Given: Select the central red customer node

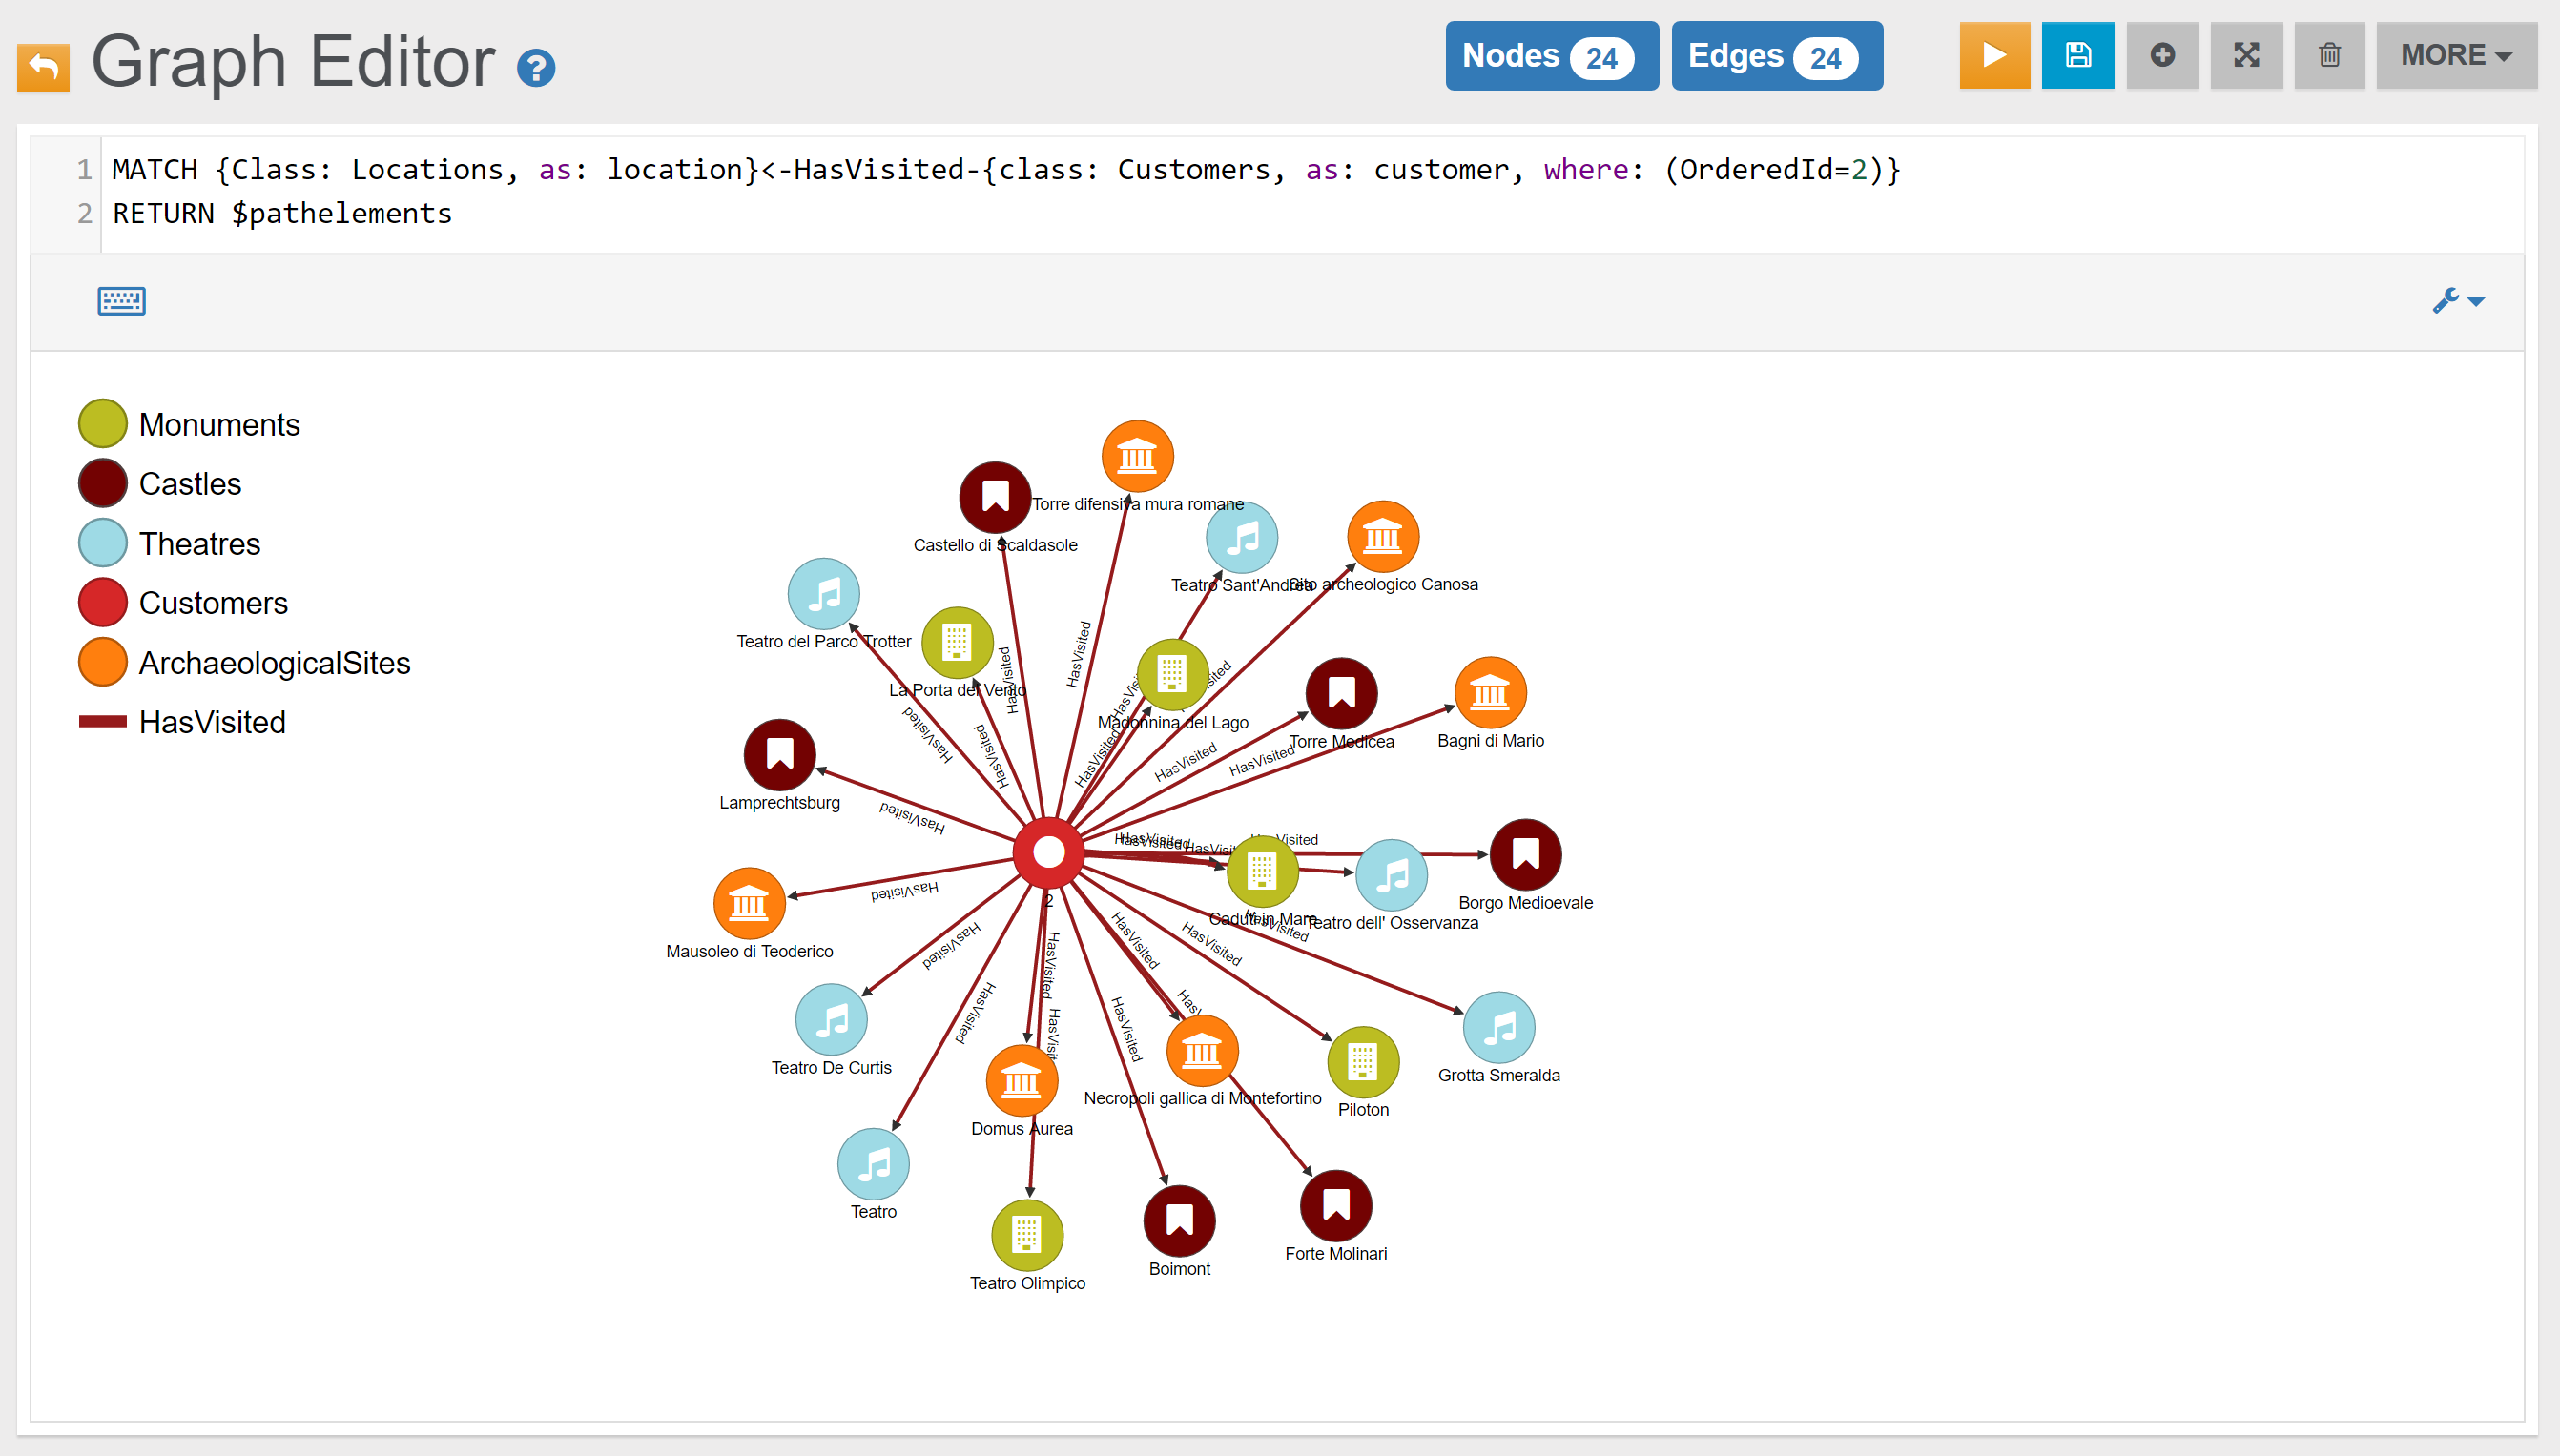Looking at the screenshot, I should coord(1048,852).
